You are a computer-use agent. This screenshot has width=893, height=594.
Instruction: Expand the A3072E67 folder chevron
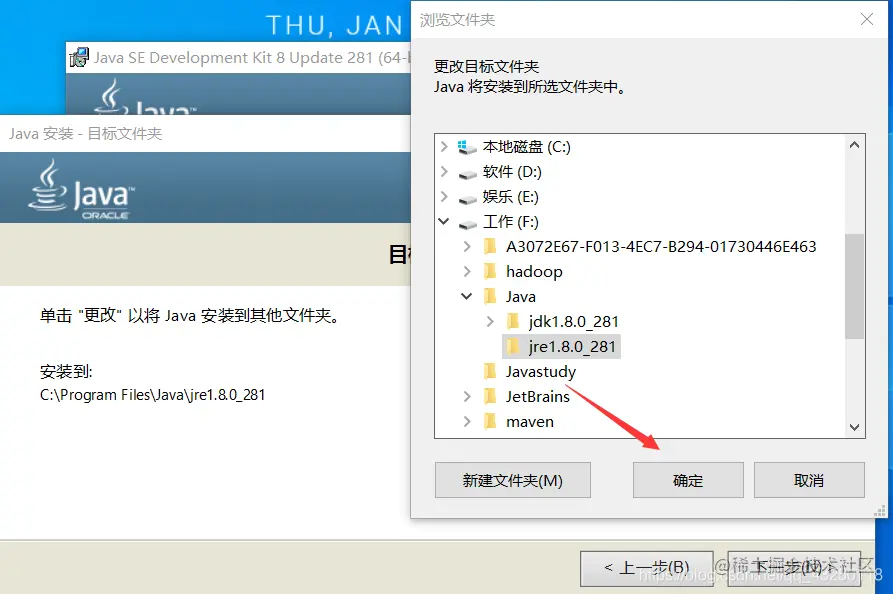[467, 247]
